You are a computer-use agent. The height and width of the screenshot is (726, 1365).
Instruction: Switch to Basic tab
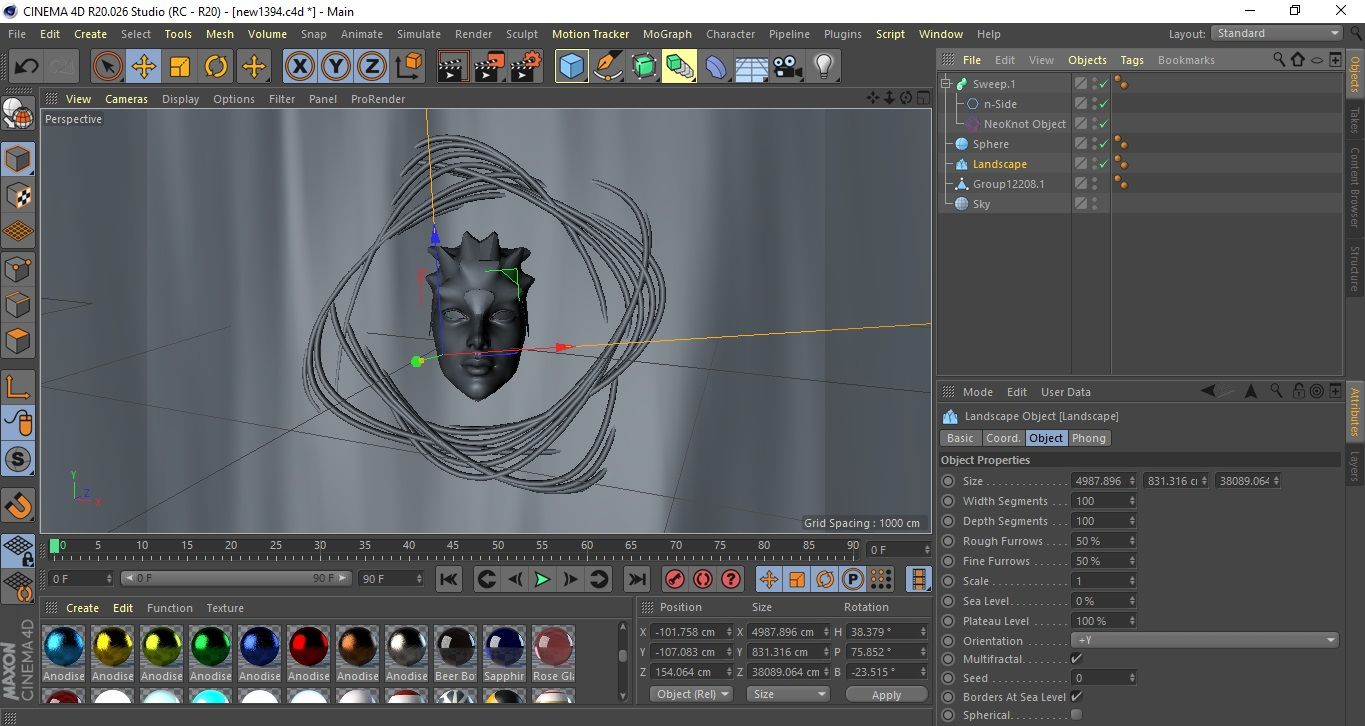coord(960,438)
